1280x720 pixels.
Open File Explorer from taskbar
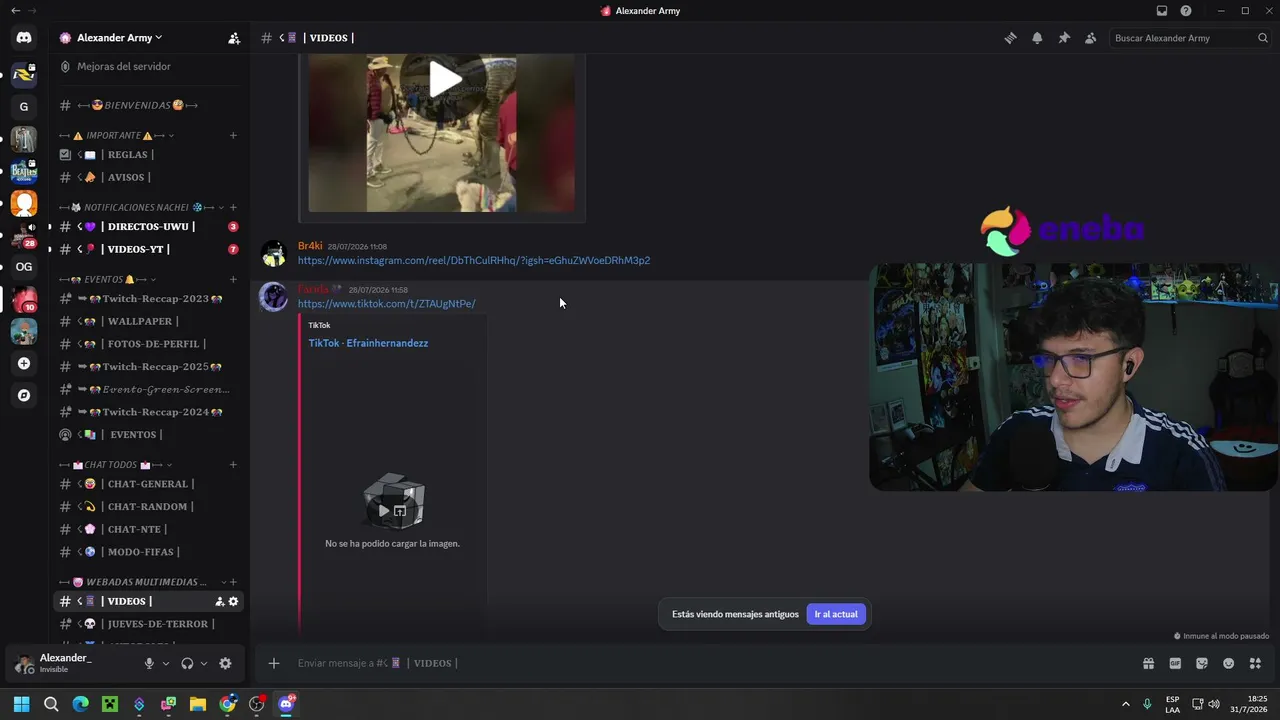click(x=198, y=704)
